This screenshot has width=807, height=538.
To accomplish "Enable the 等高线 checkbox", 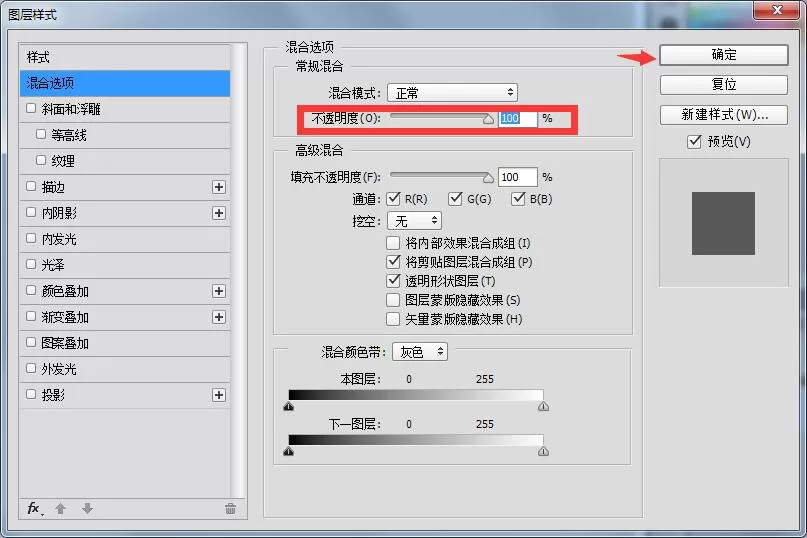I will [41, 134].
